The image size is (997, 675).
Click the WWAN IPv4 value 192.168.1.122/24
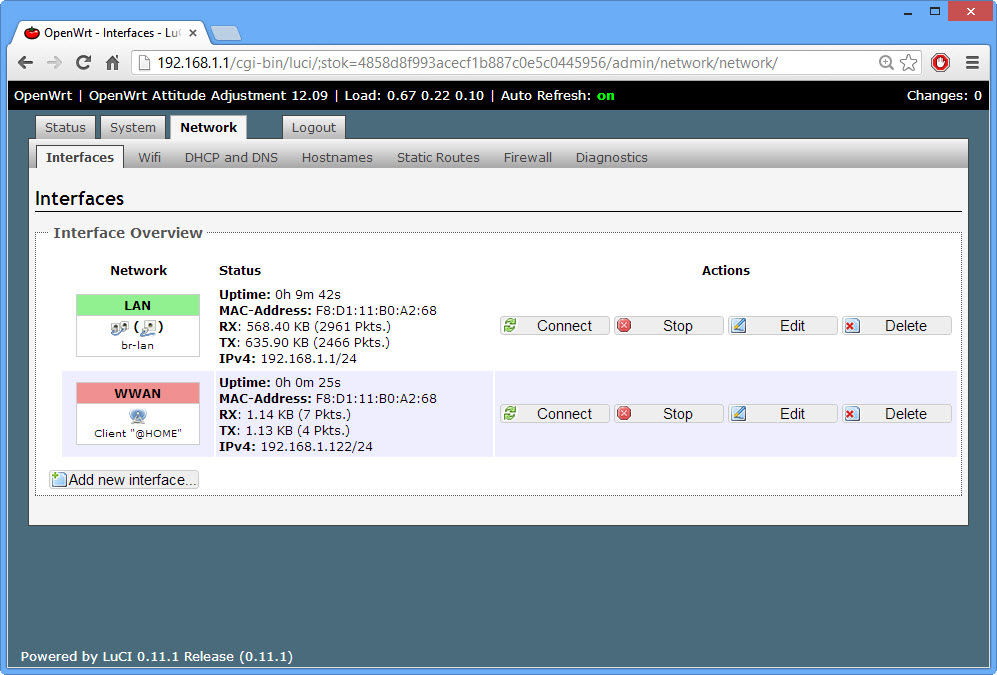pos(317,446)
